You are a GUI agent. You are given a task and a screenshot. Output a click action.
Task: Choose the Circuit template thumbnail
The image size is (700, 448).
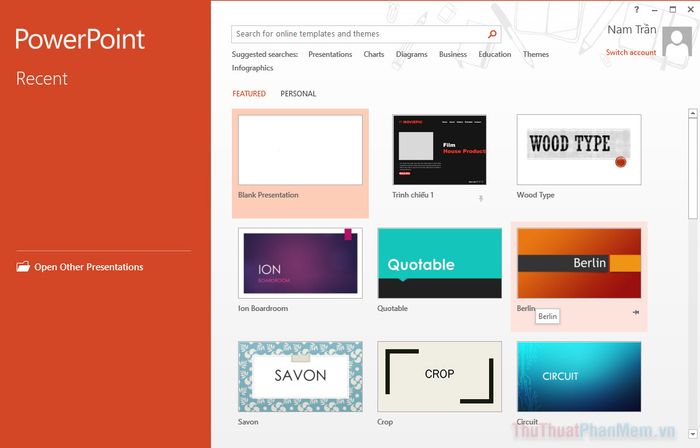[x=579, y=376]
